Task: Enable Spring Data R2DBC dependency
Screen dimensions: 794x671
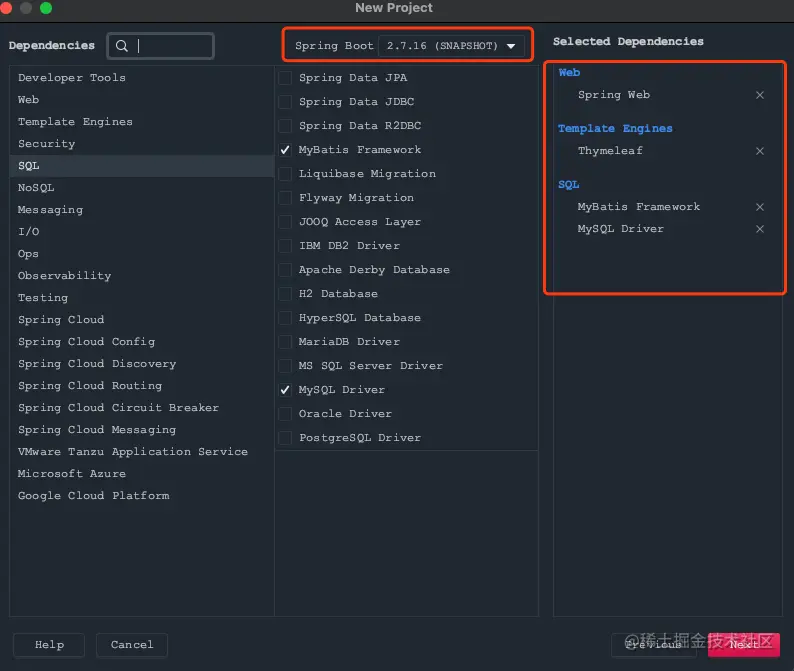Action: (x=285, y=126)
